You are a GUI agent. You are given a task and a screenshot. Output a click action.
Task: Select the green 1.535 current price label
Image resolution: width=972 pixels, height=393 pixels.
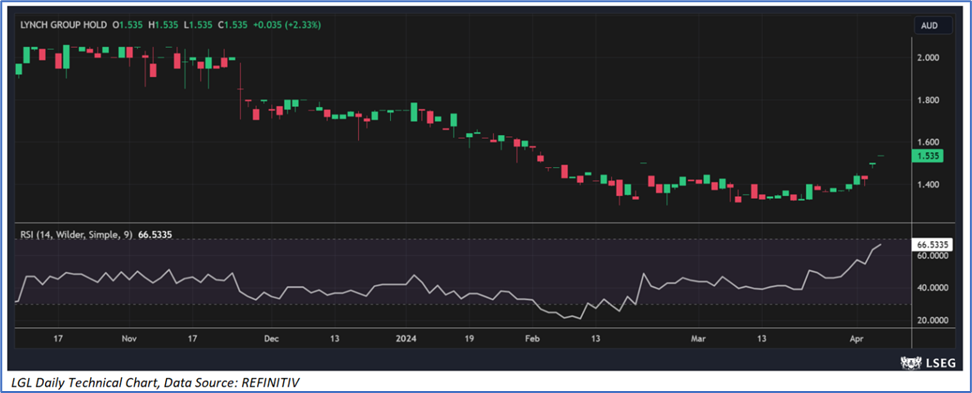pyautogui.click(x=927, y=156)
